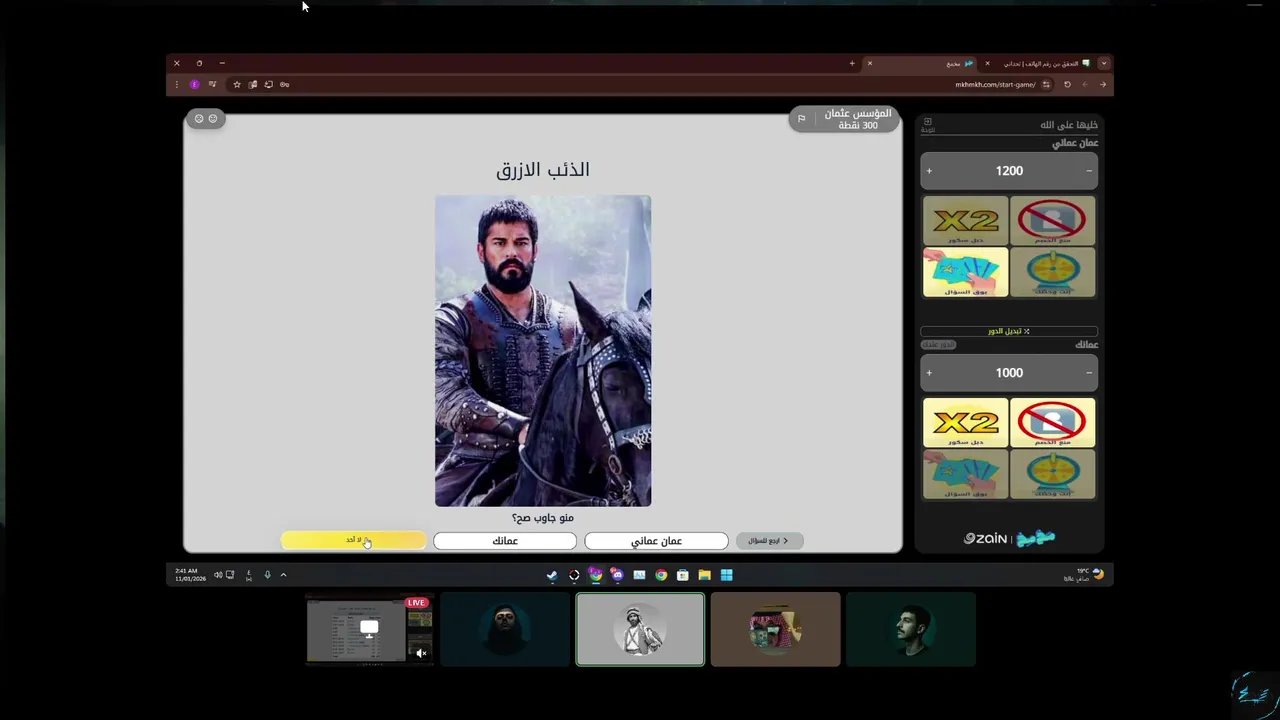The image size is (1280, 720).
Task: Pick the question cards power-up for عمان عماني
Action: click(x=965, y=272)
